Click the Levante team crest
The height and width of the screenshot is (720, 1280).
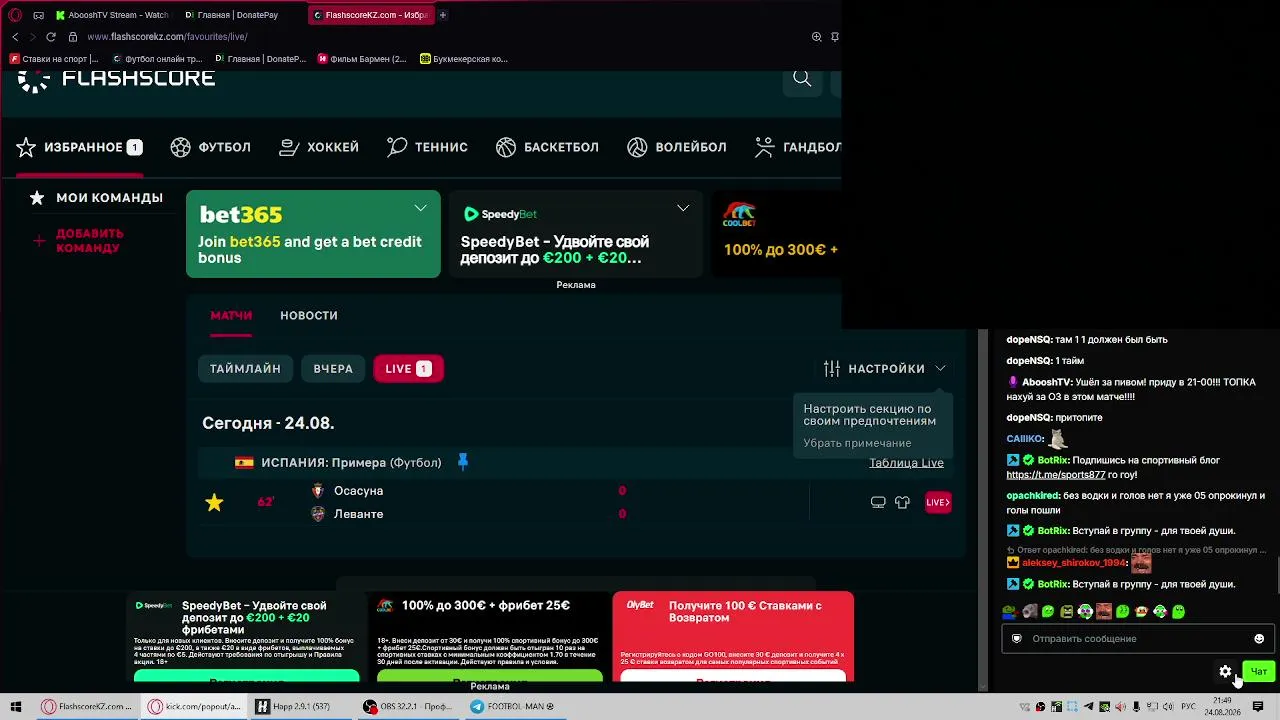[318, 514]
